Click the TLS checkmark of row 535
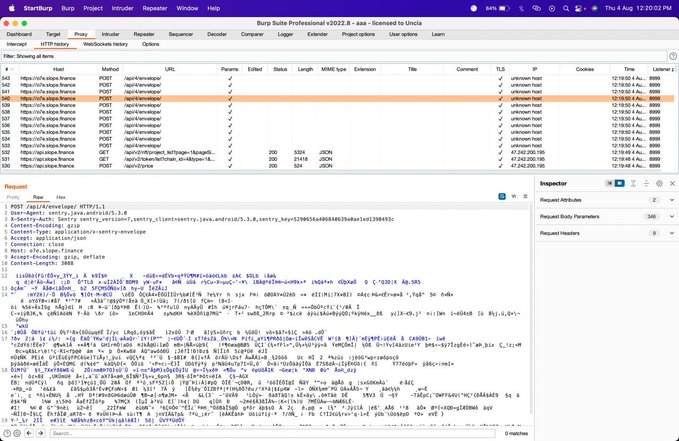The image size is (679, 441). coord(500,132)
